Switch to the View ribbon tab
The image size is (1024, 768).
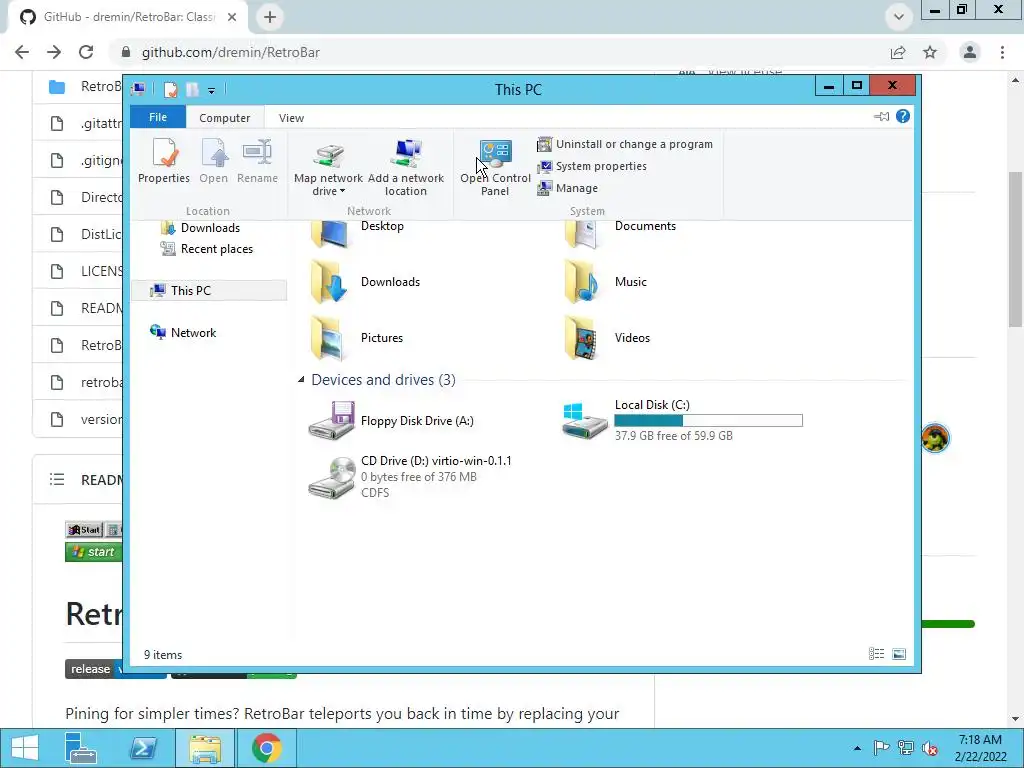(x=291, y=118)
